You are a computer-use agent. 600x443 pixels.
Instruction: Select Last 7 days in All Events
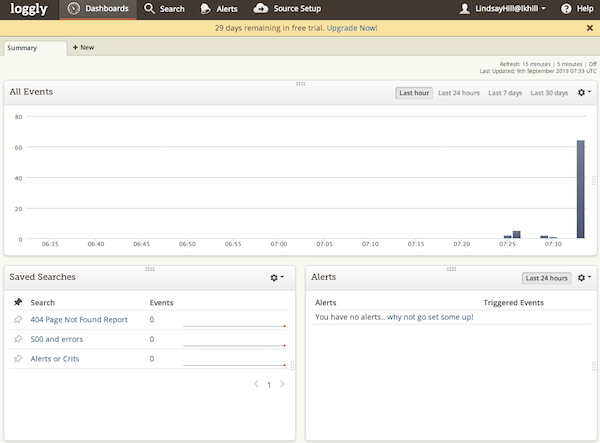pyautogui.click(x=505, y=93)
